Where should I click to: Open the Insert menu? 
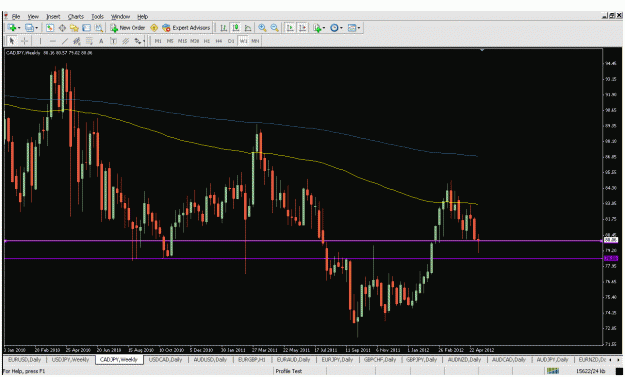53,17
